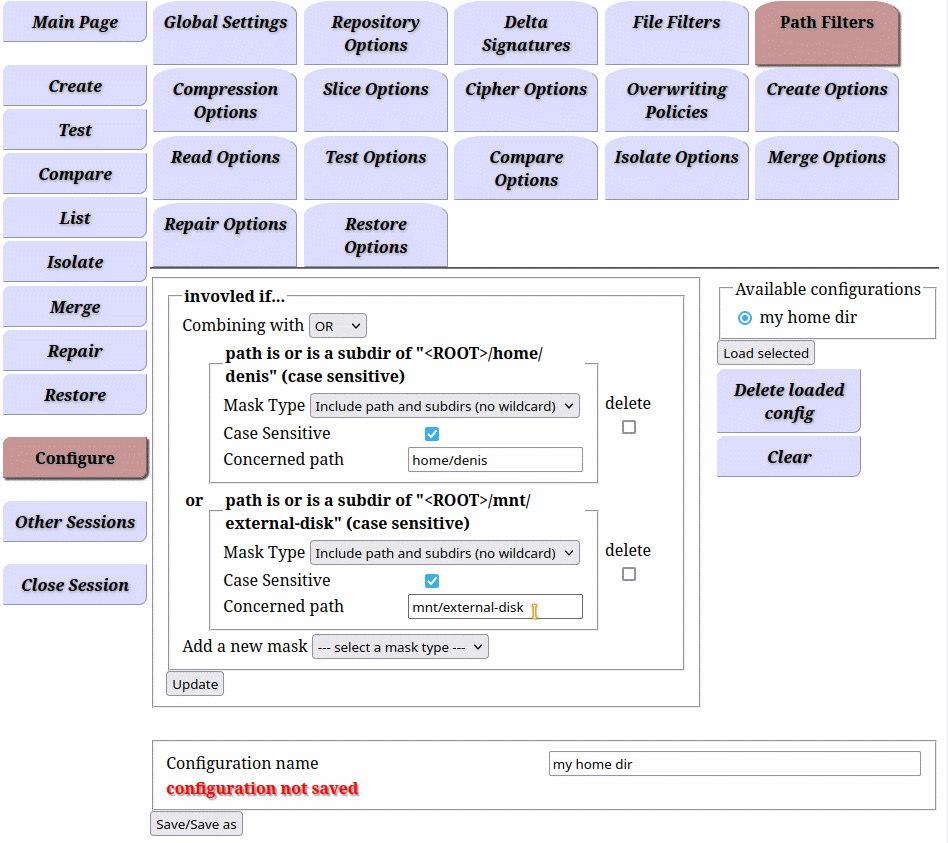
Task: Click the Update button
Action: (195, 684)
